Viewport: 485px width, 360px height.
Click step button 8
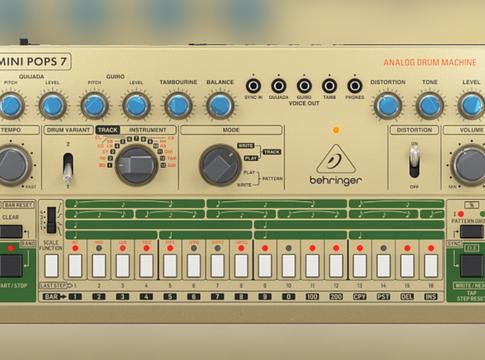(241, 265)
